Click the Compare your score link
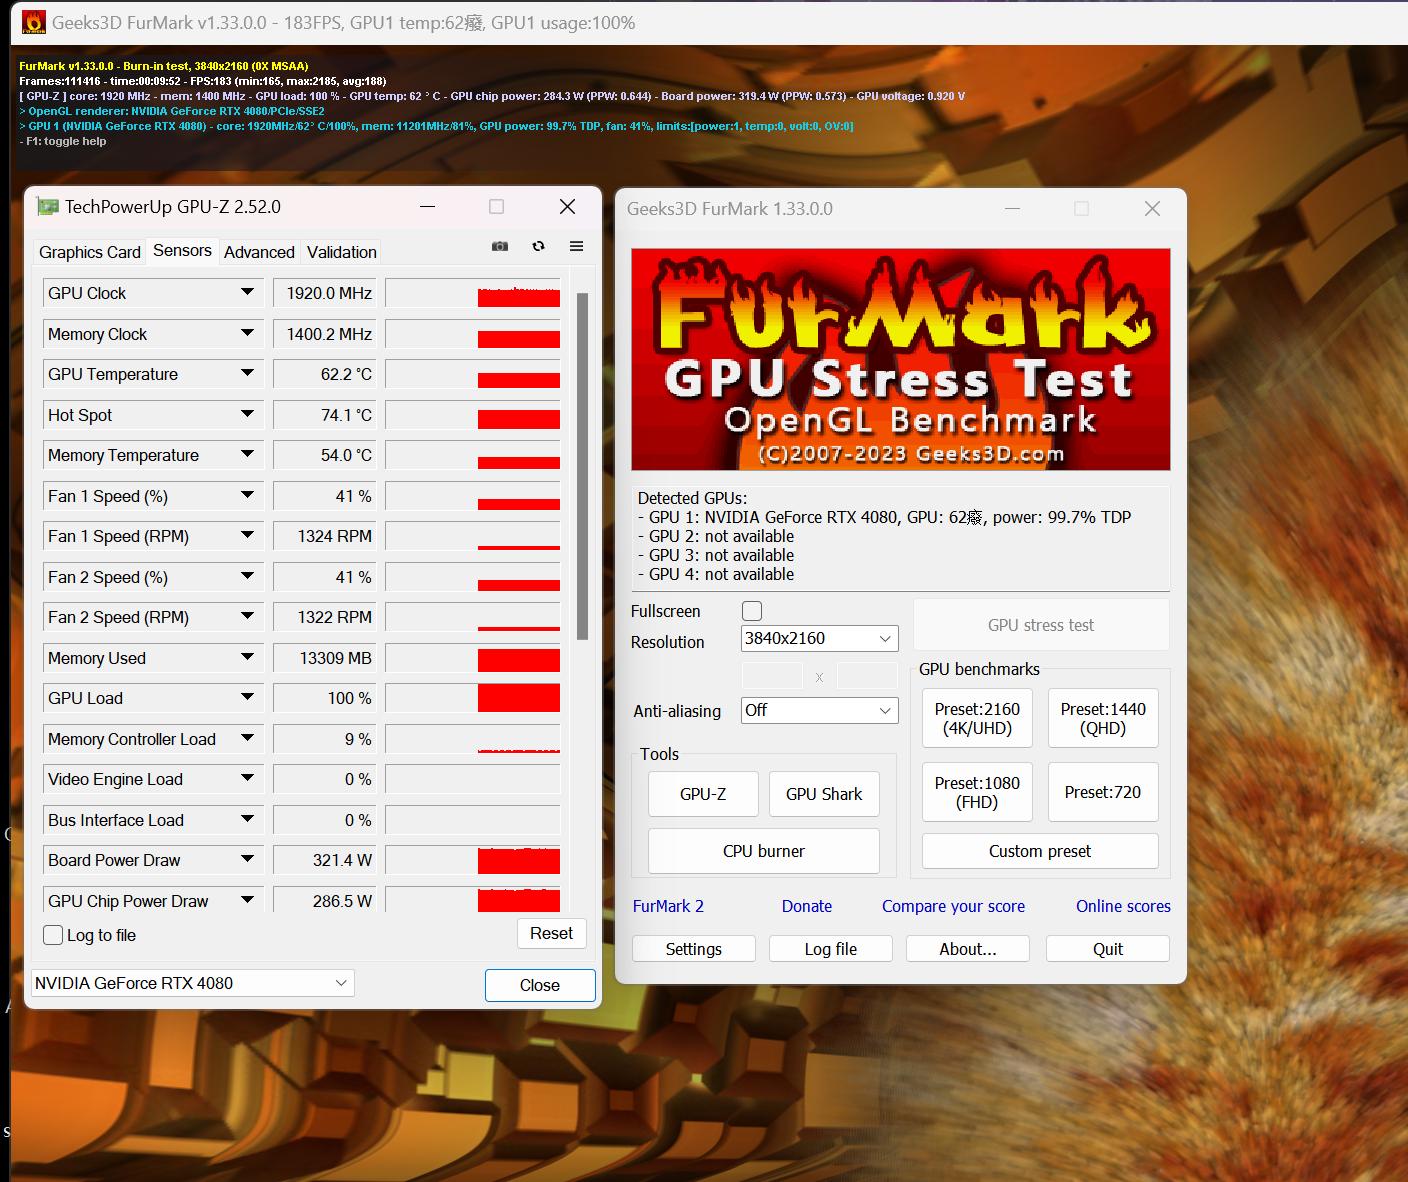Screen dimensions: 1408x1182 coord(952,906)
